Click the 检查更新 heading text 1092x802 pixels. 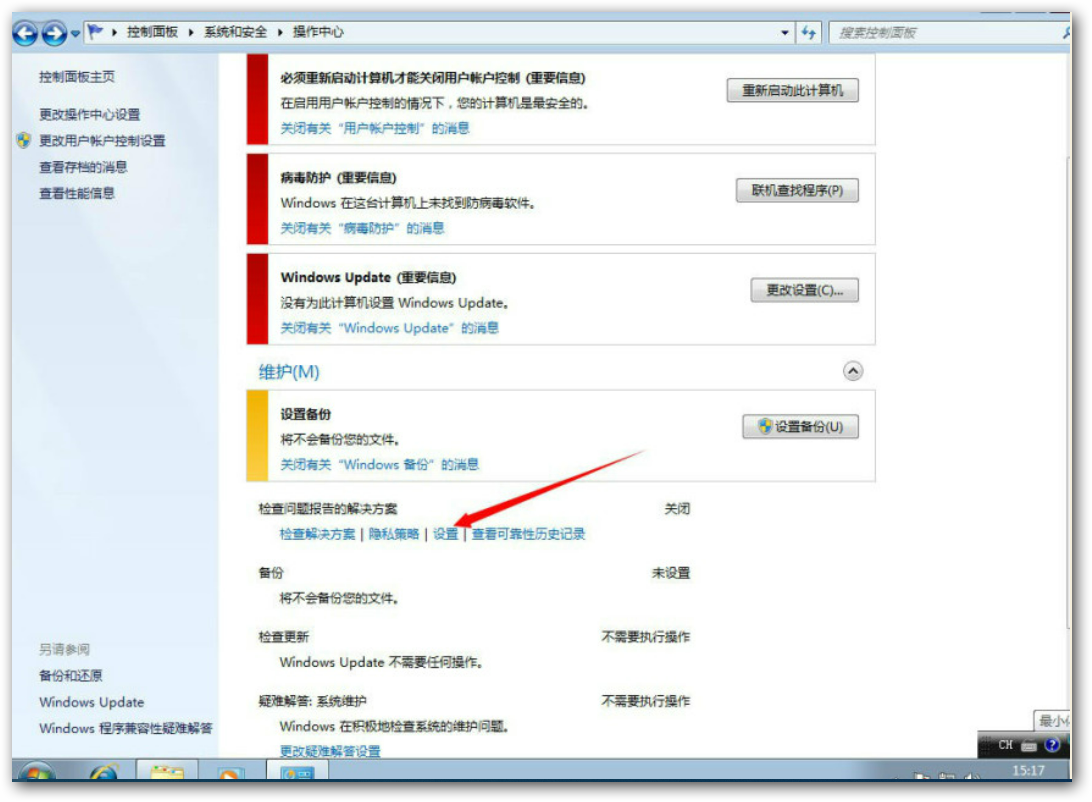283,637
